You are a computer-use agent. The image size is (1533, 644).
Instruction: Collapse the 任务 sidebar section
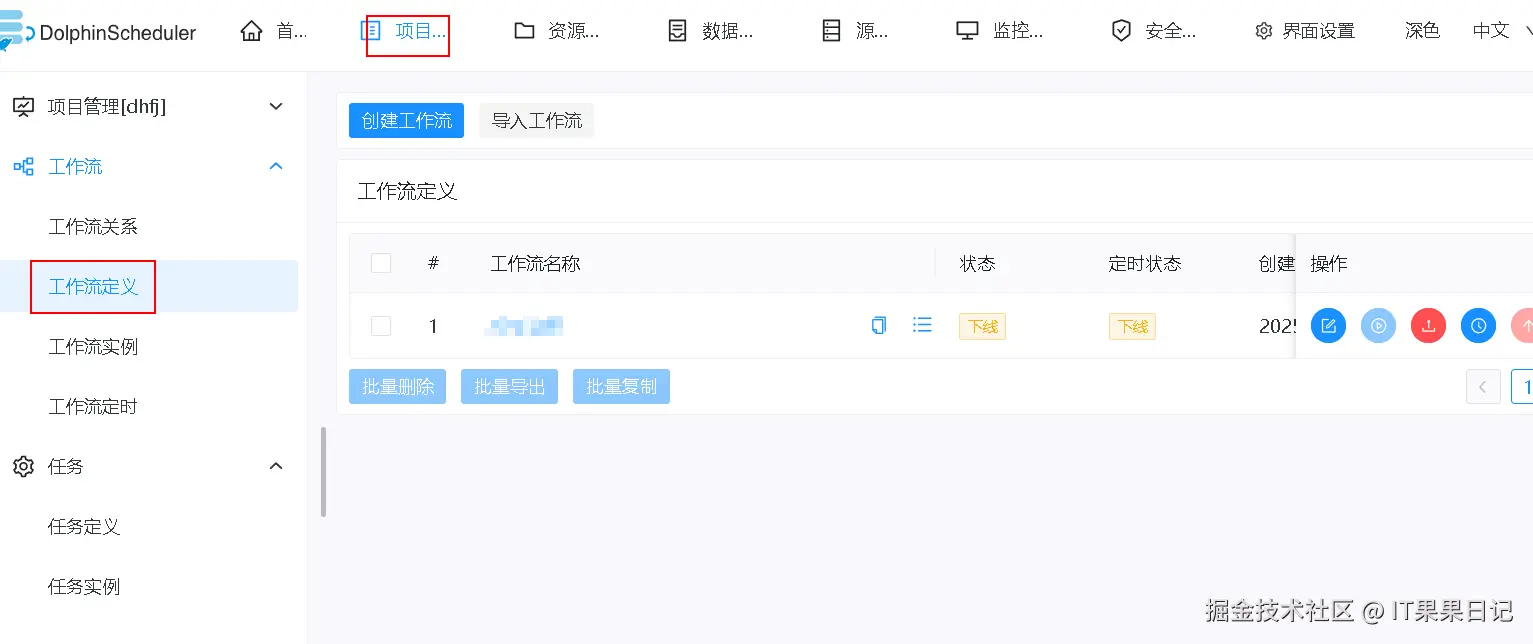point(277,466)
